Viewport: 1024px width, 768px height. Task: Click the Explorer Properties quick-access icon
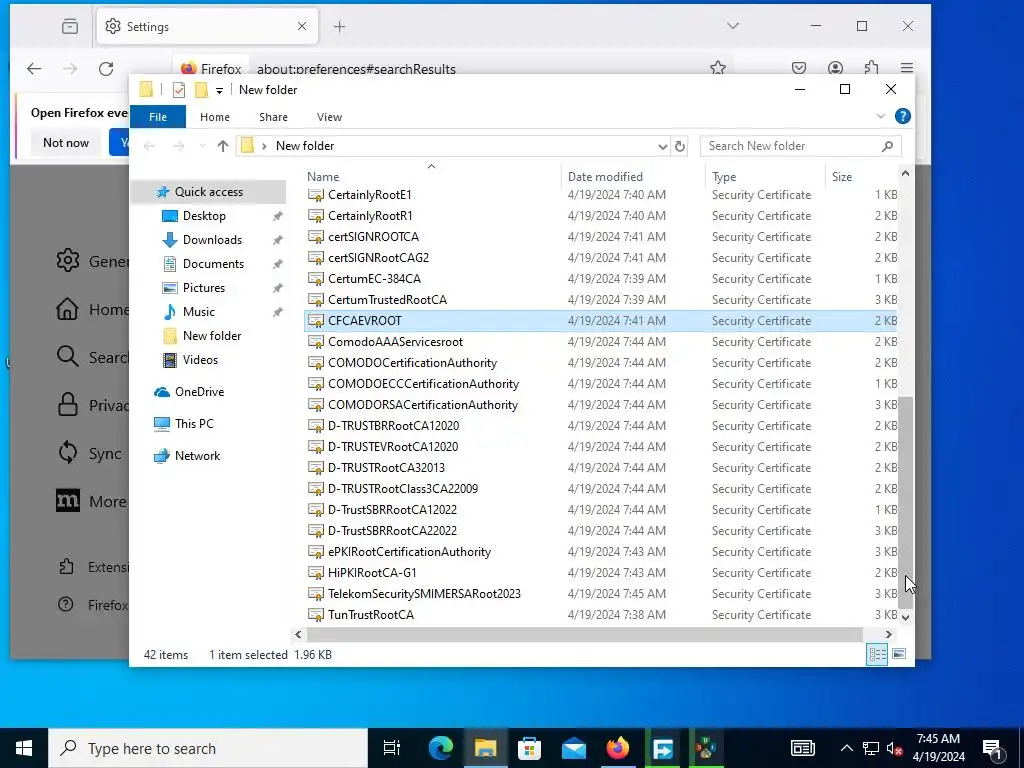click(178, 90)
